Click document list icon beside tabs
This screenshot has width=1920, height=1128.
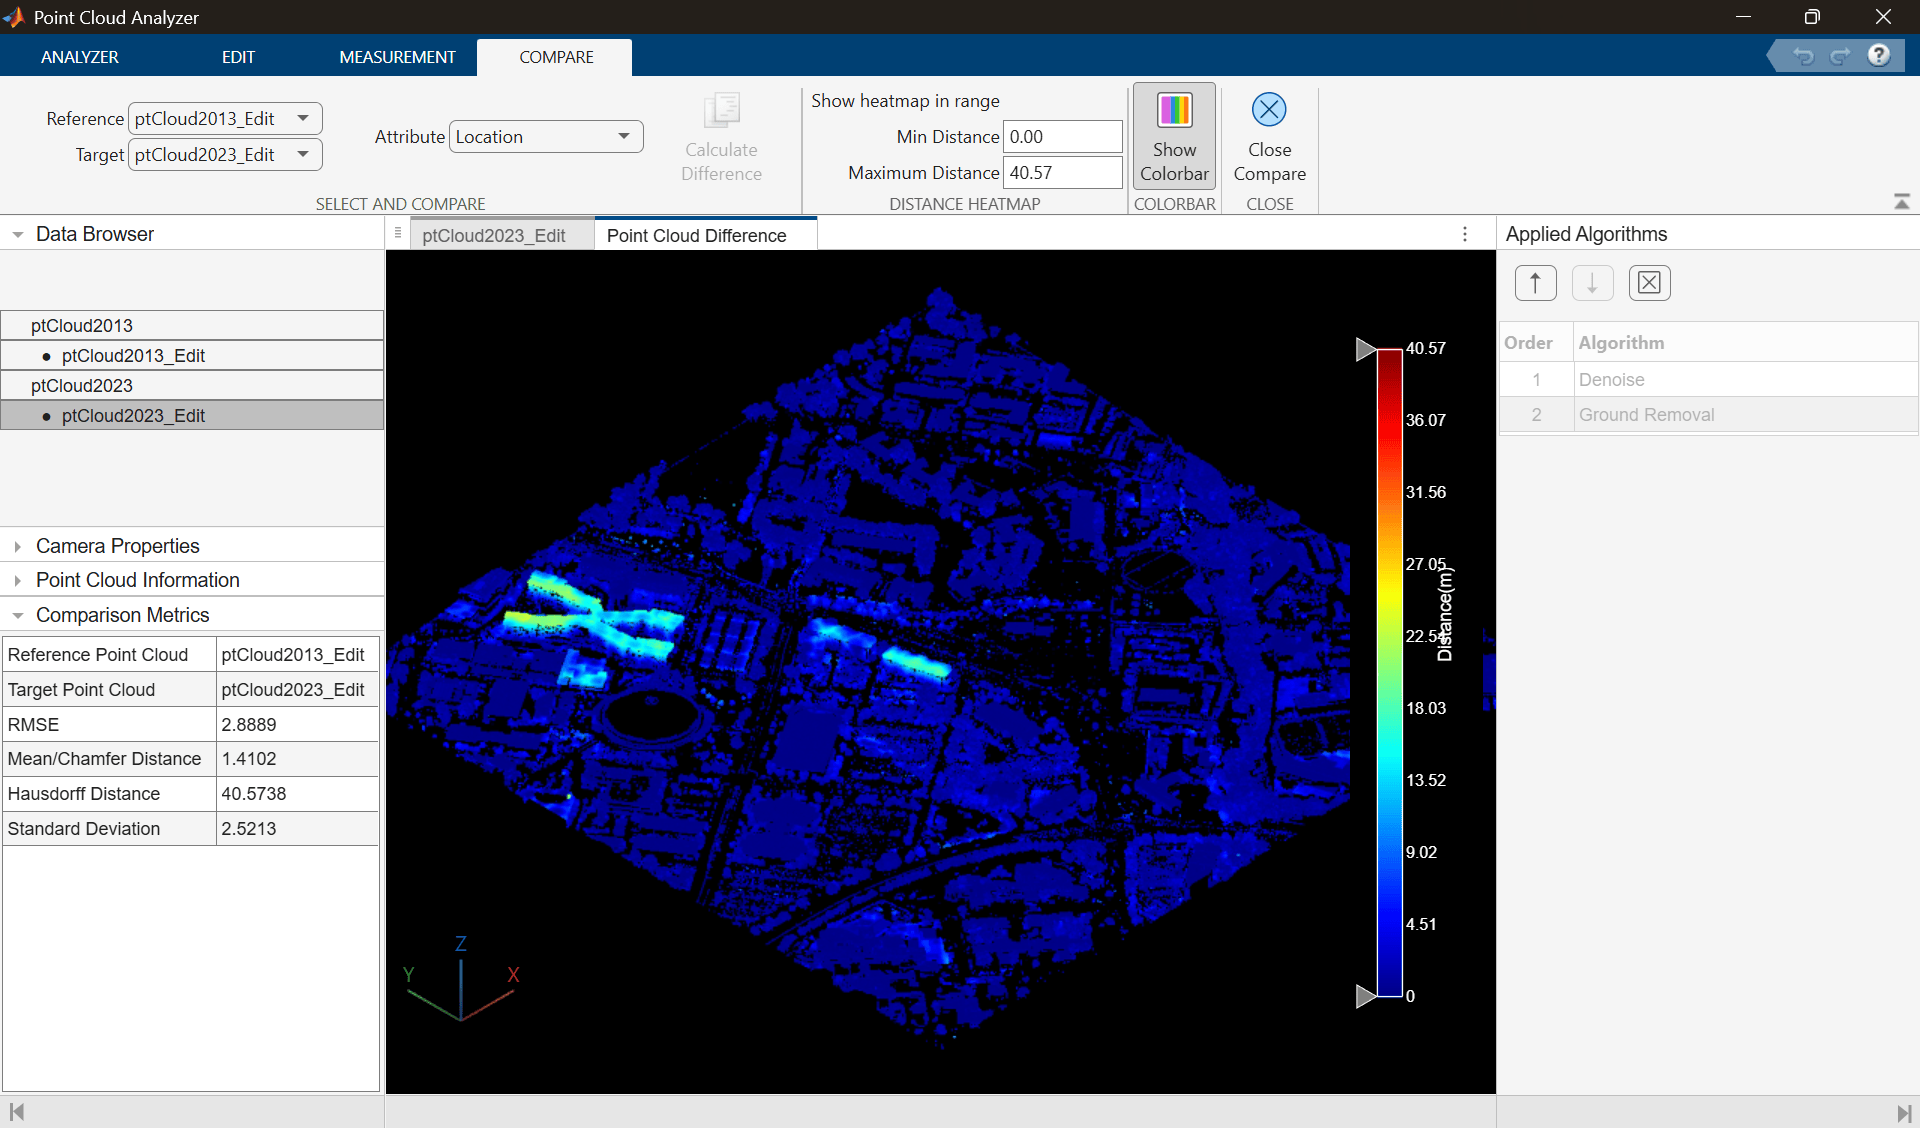[398, 233]
